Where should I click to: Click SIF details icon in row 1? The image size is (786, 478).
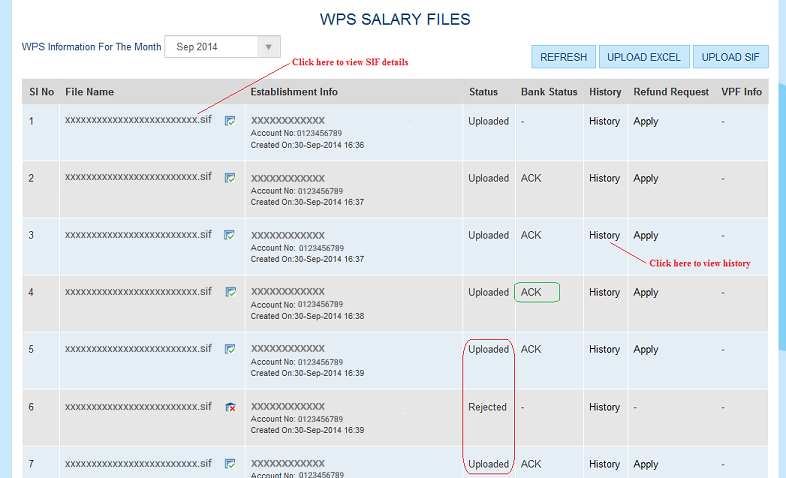click(230, 121)
